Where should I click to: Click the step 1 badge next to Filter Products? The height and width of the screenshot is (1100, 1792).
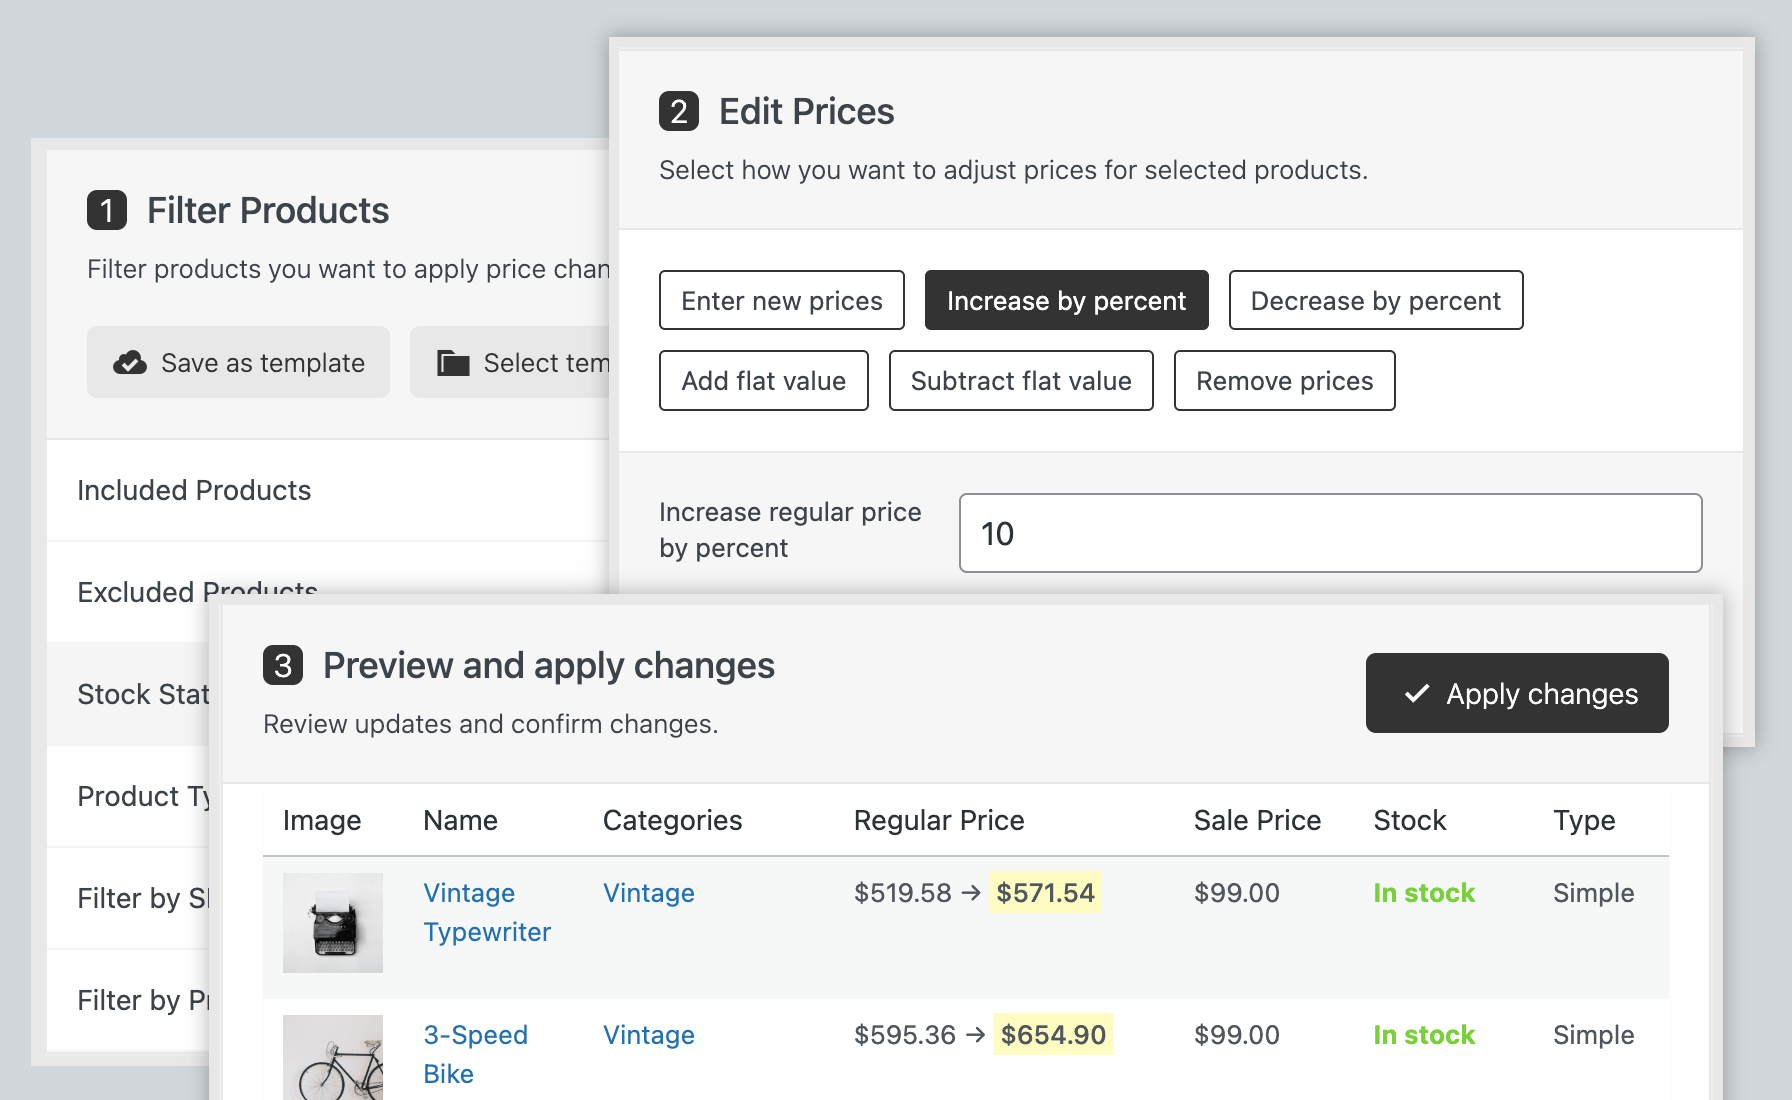coord(107,211)
